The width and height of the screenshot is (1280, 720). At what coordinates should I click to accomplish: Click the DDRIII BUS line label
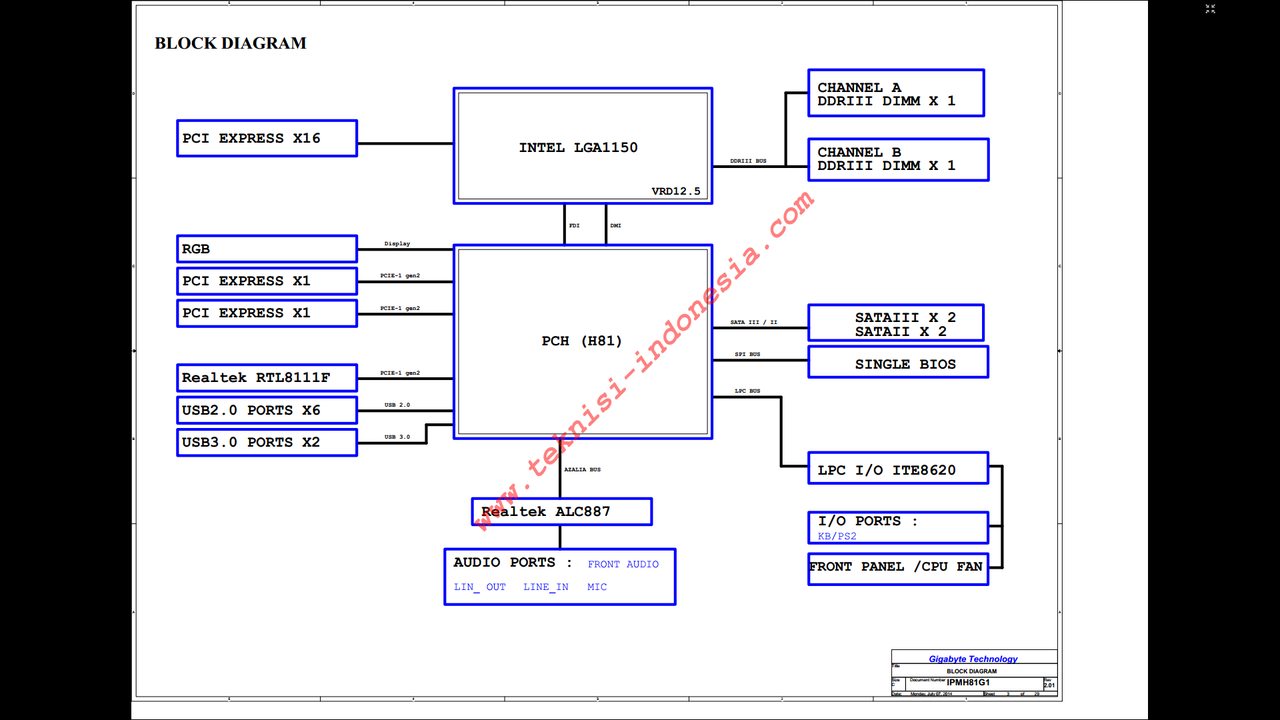pos(748,161)
